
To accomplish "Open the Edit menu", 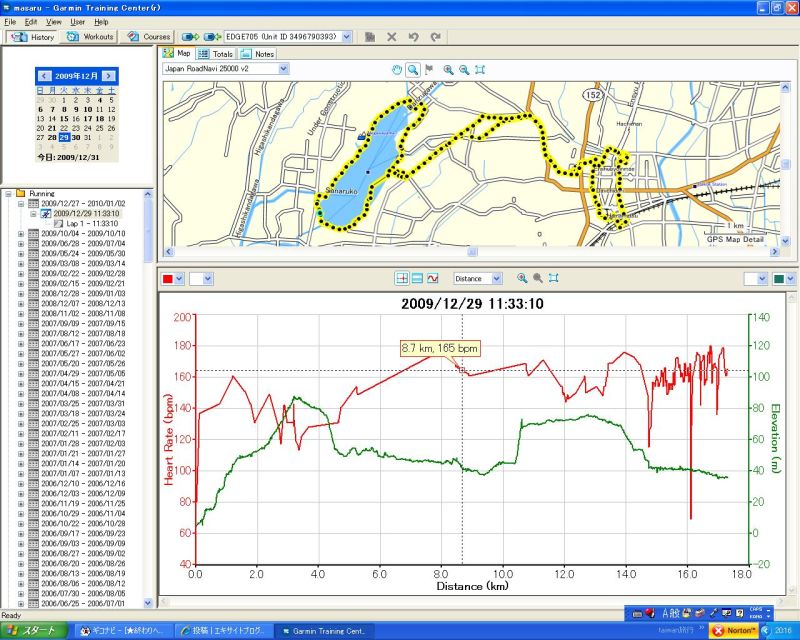I will point(31,22).
